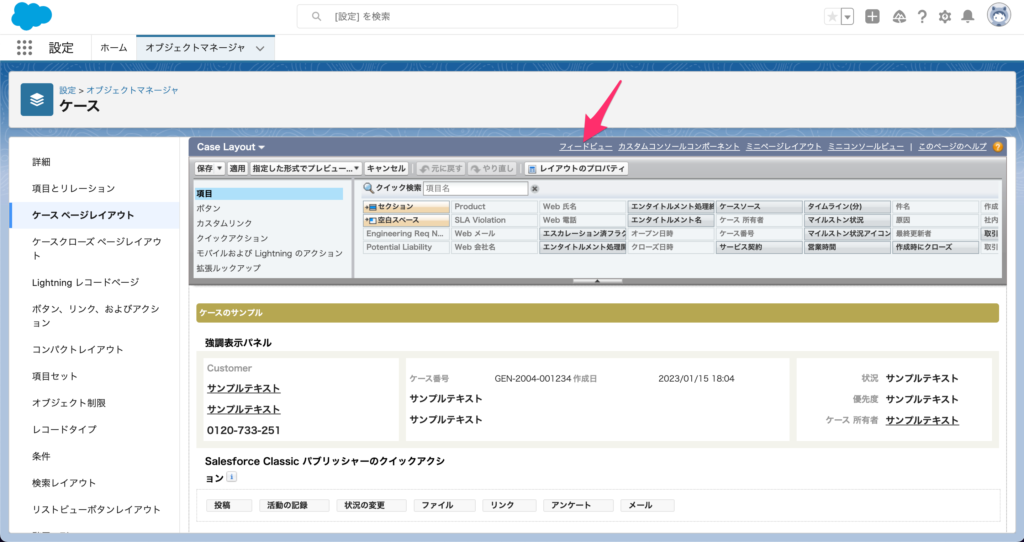Show notifications with the bell icon

[967, 16]
